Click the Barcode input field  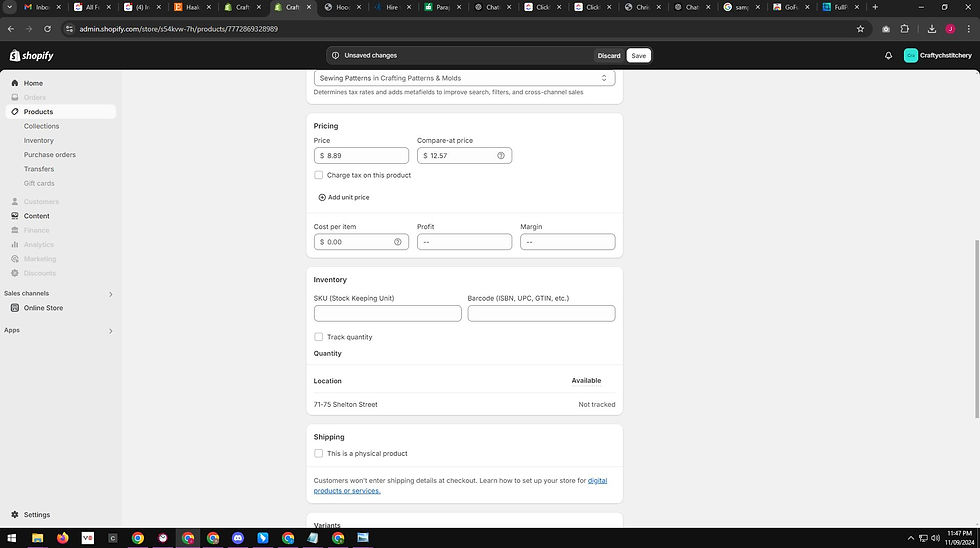click(x=541, y=314)
